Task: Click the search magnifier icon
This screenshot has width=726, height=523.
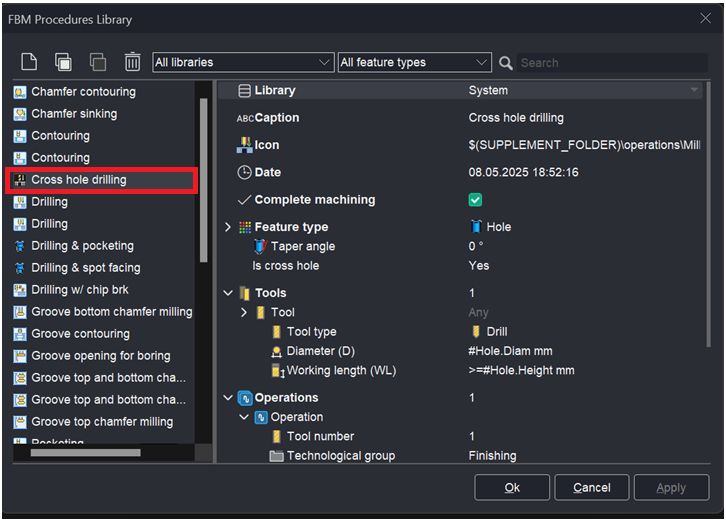Action: [506, 63]
